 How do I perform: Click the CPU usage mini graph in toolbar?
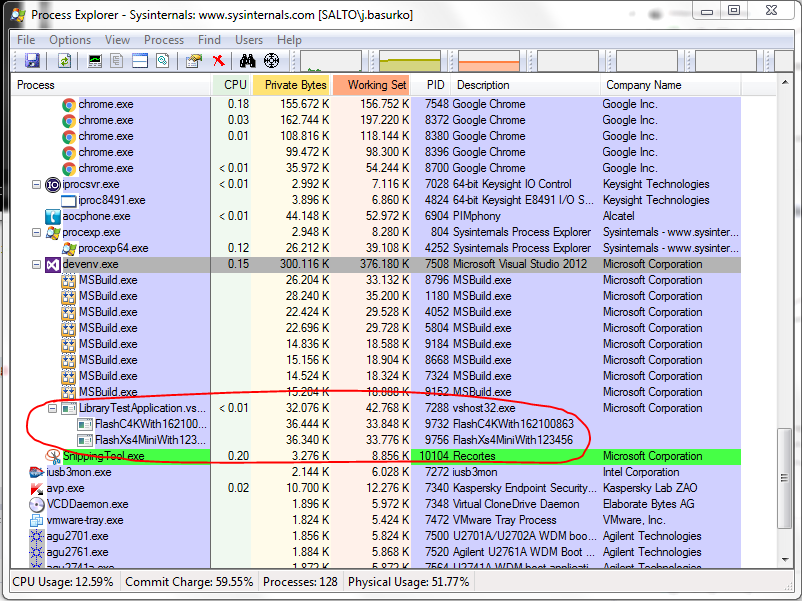(x=331, y=61)
